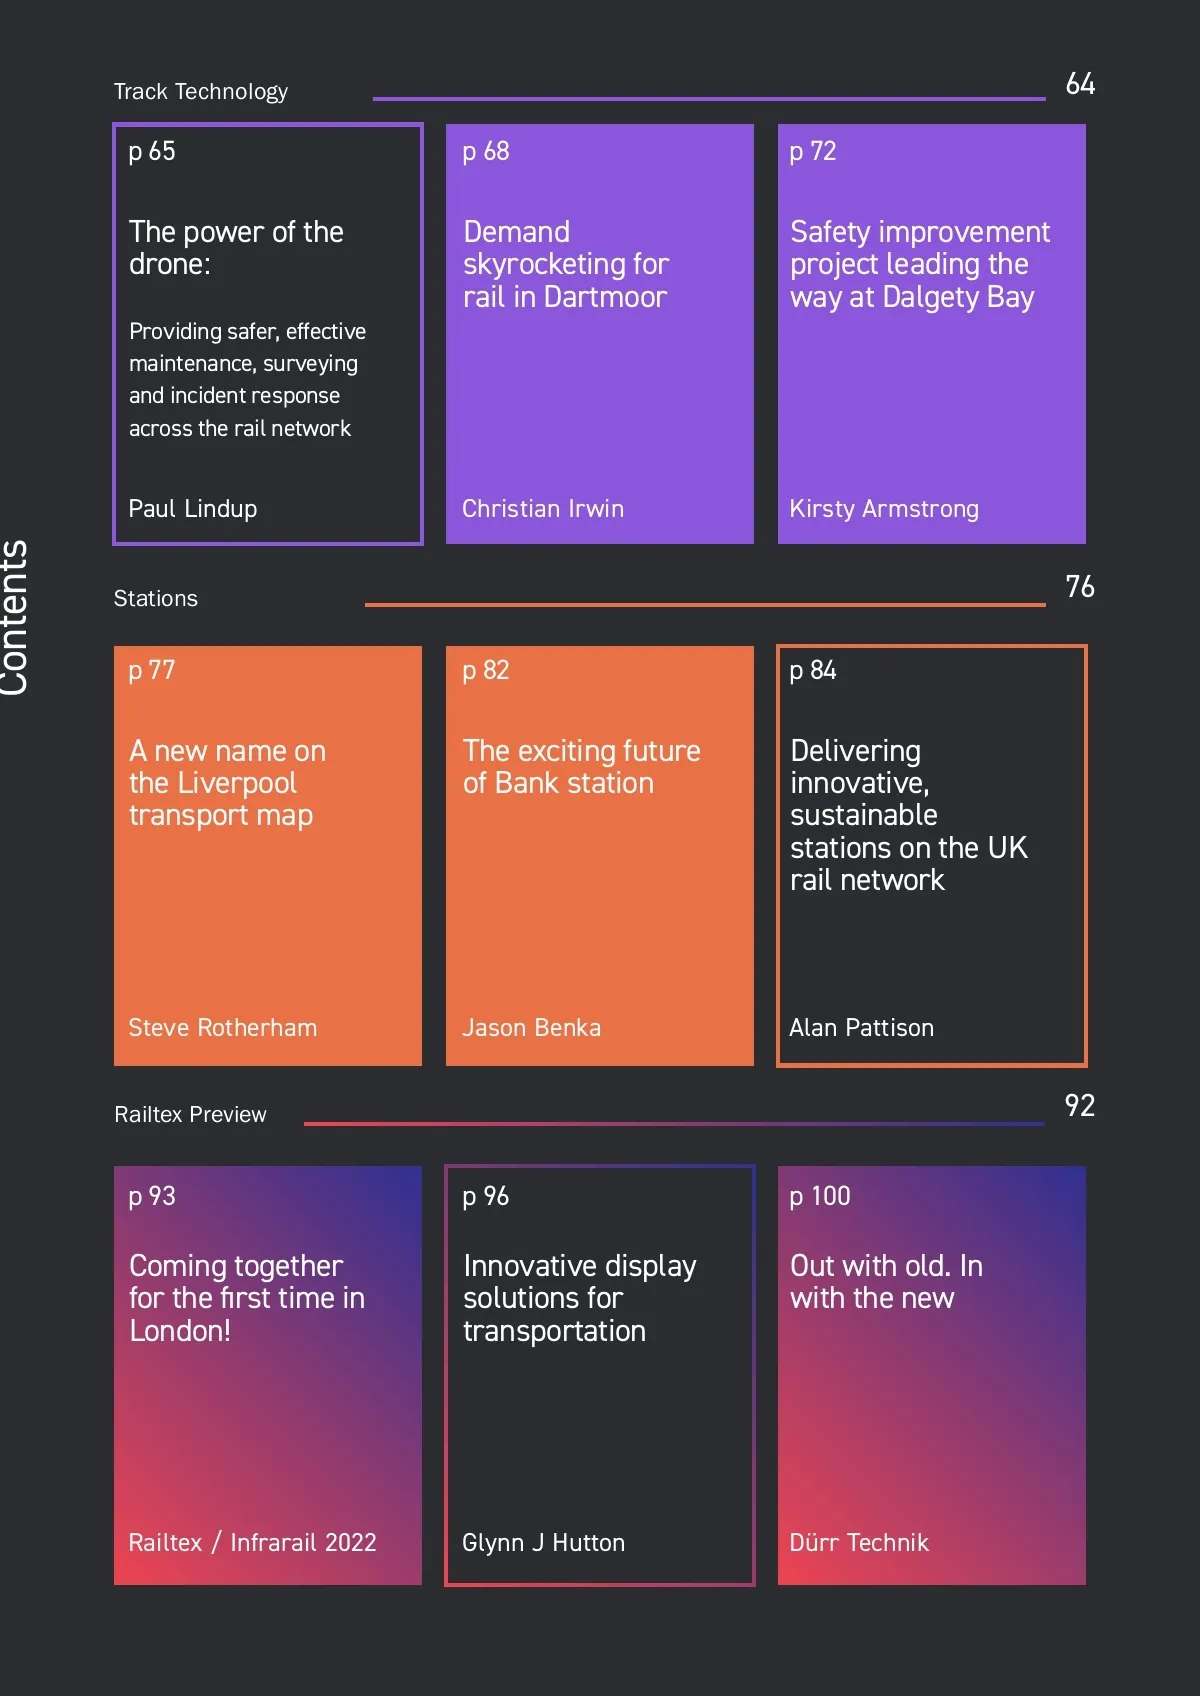
Task: Open "Safety improvement project" Dalgety Bay article
Action: click(919, 265)
